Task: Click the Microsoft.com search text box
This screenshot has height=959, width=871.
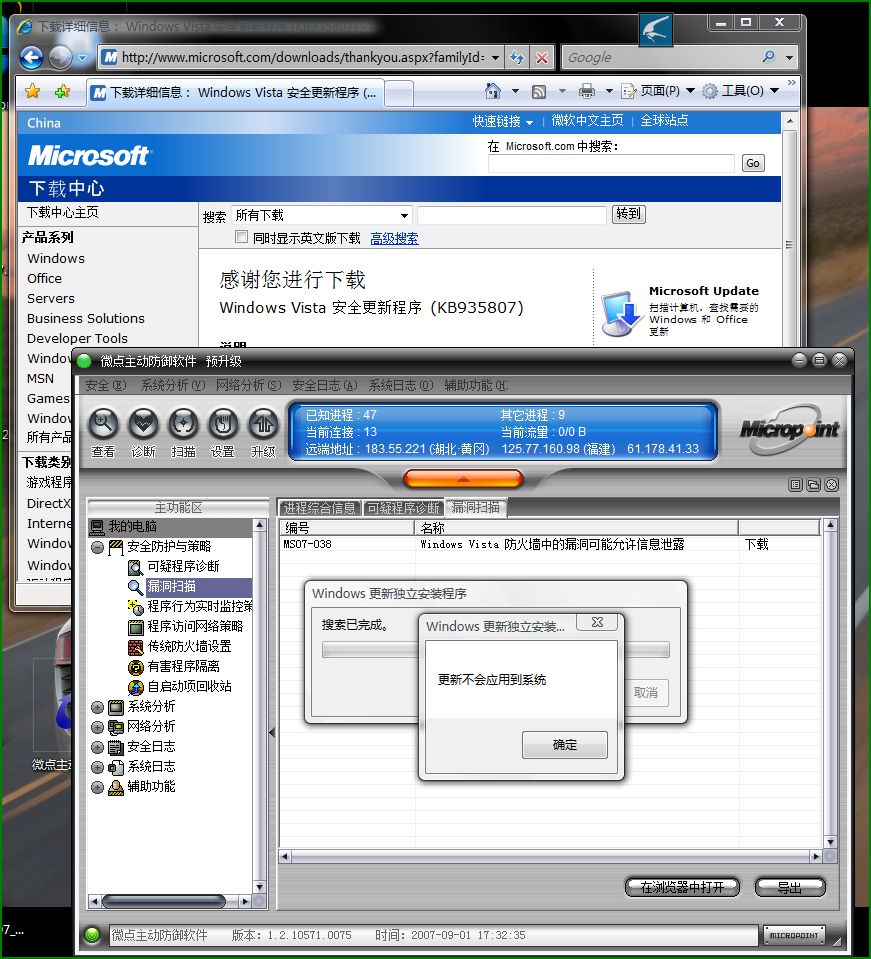Action: pyautogui.click(x=611, y=163)
